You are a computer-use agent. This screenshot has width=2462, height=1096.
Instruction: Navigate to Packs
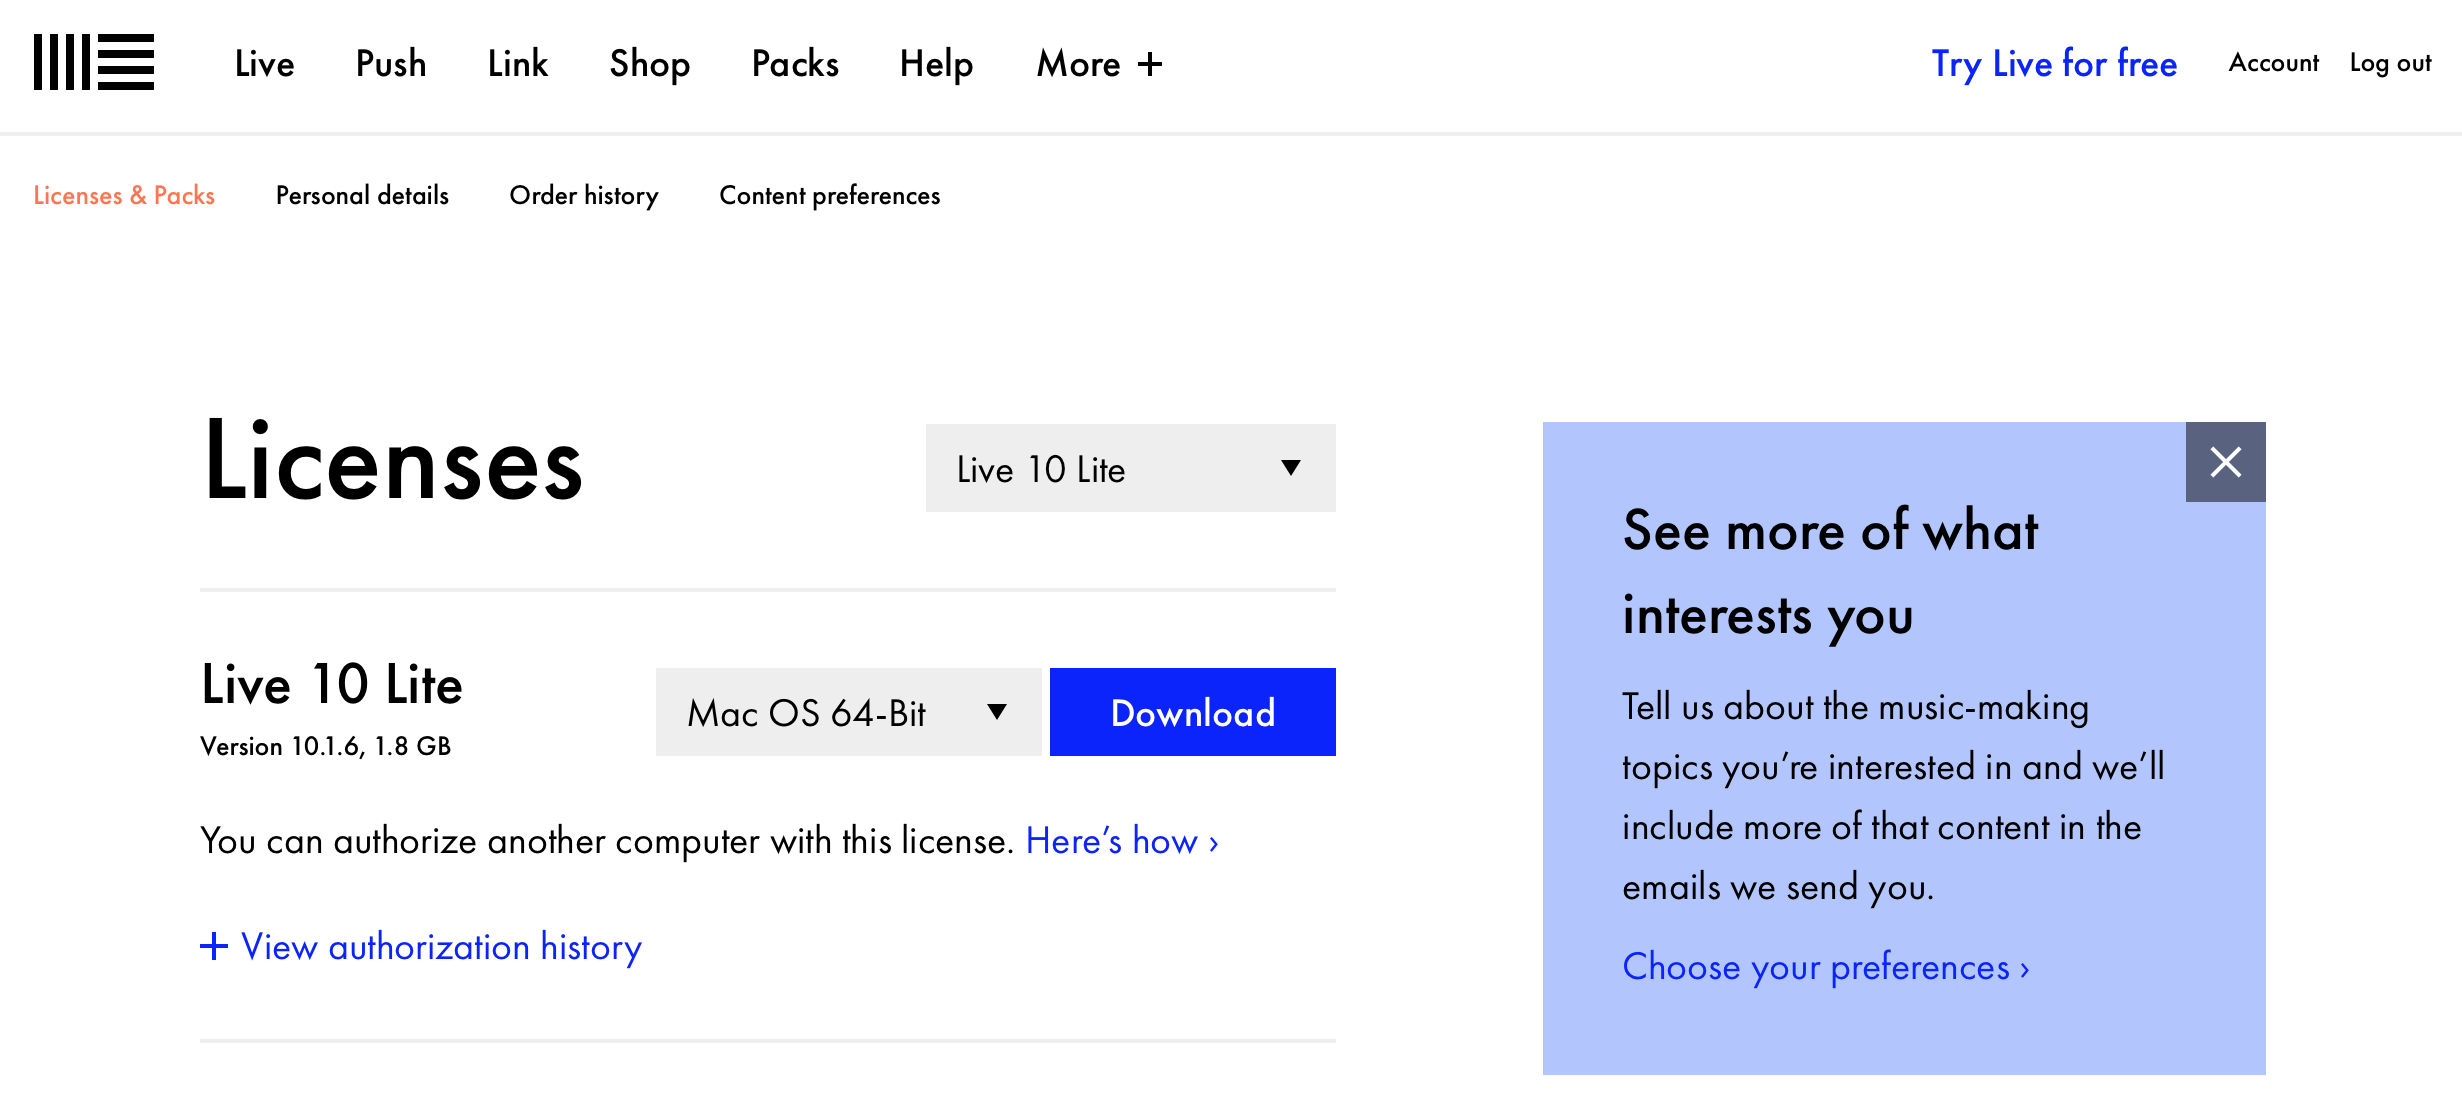795,64
